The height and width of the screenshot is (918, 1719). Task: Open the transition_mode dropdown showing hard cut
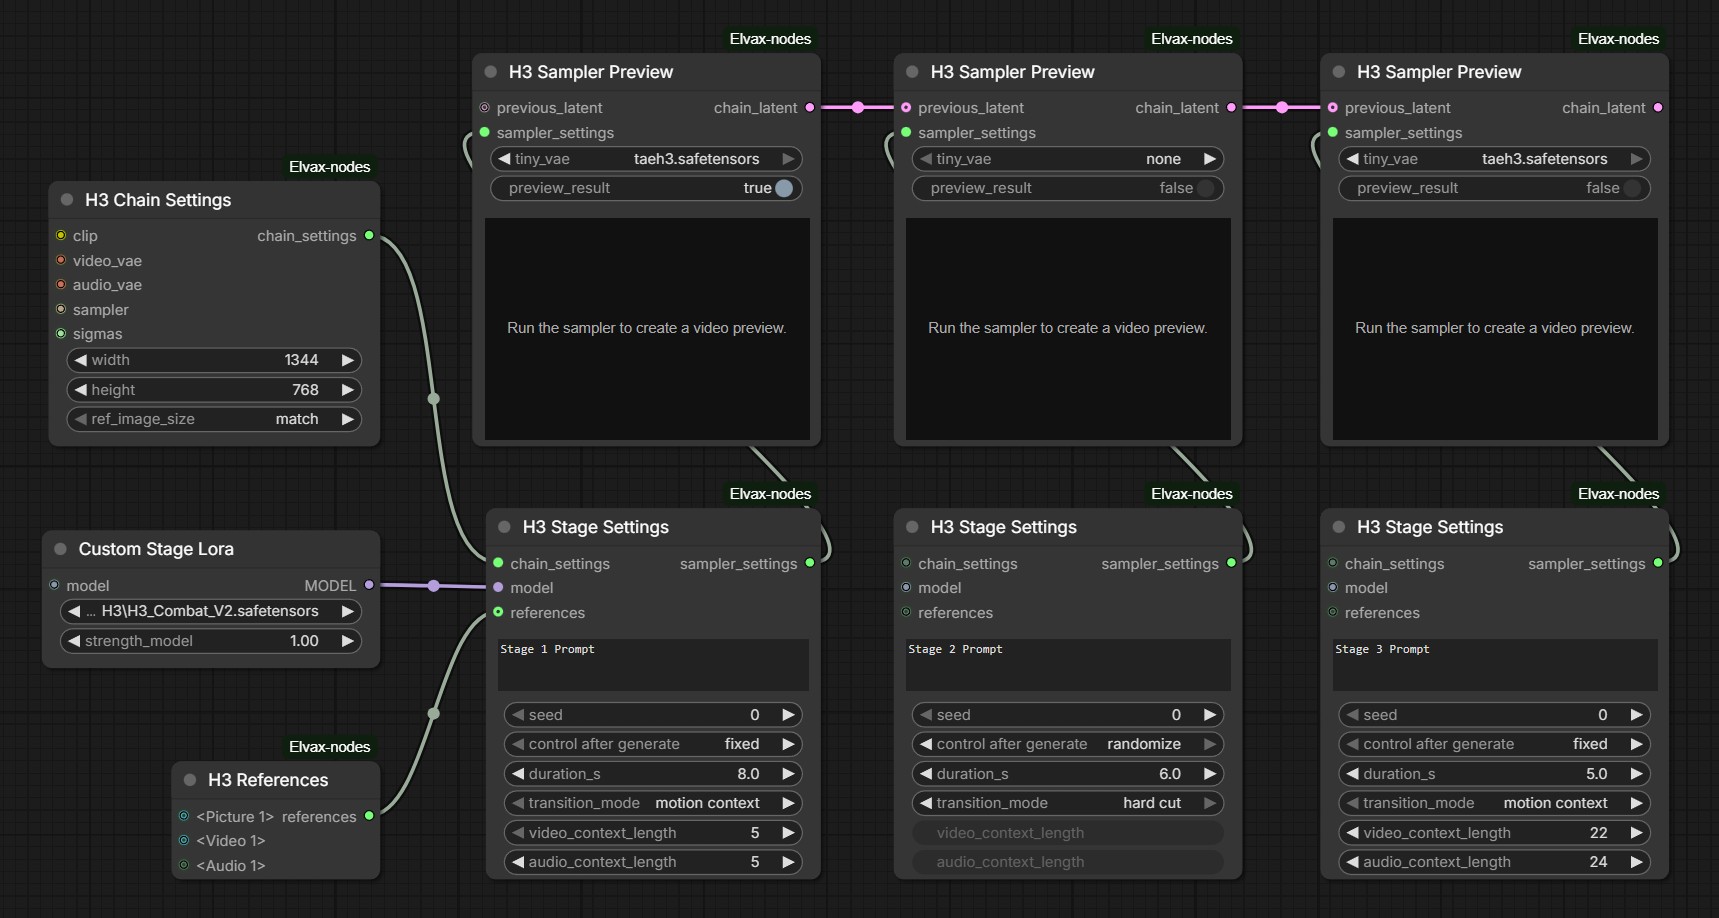tap(1068, 803)
